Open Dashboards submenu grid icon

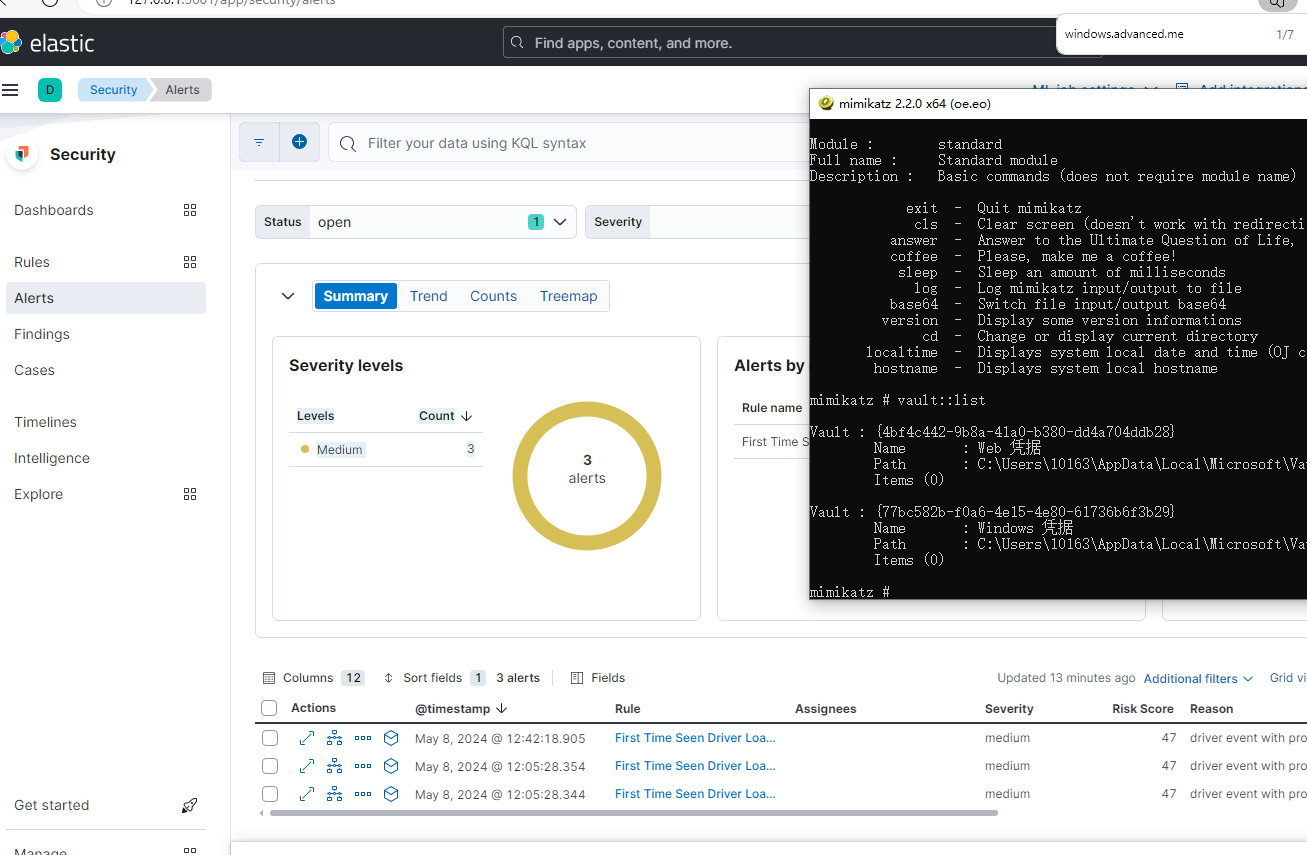(190, 210)
